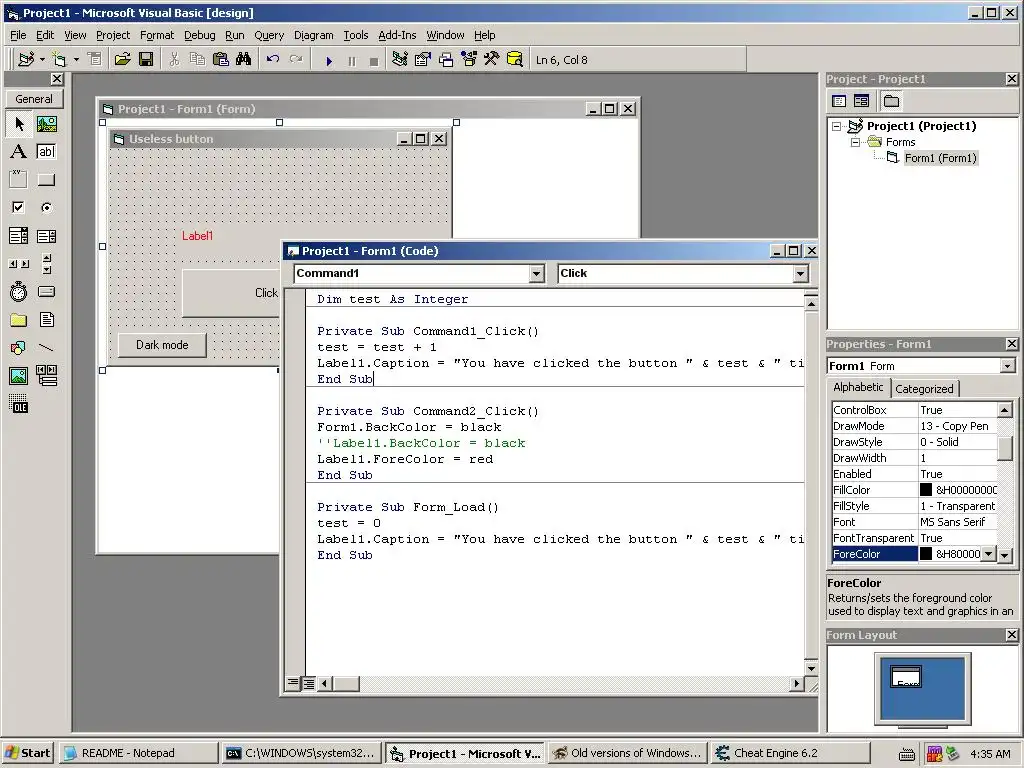Open the dropdown arrow beside Add Project icon
The width and height of the screenshot is (1024, 768).
pyautogui.click(x=42, y=59)
